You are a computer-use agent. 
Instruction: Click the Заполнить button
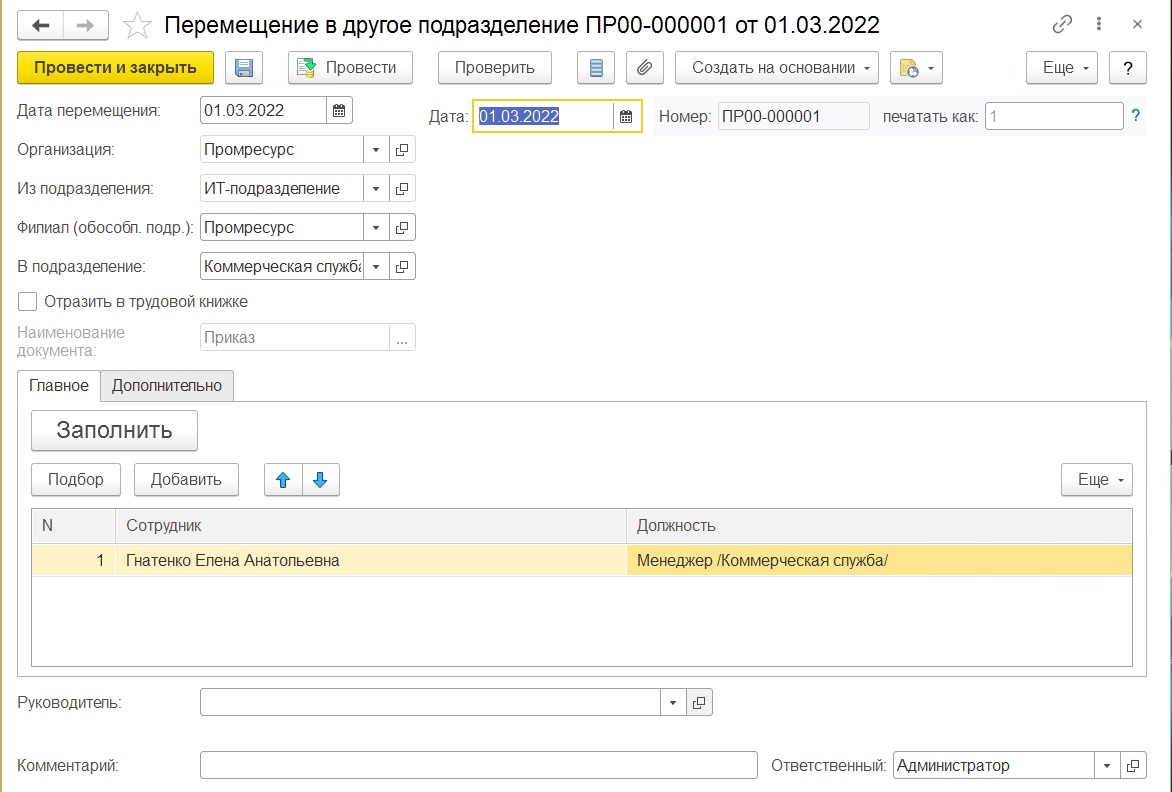coord(114,430)
